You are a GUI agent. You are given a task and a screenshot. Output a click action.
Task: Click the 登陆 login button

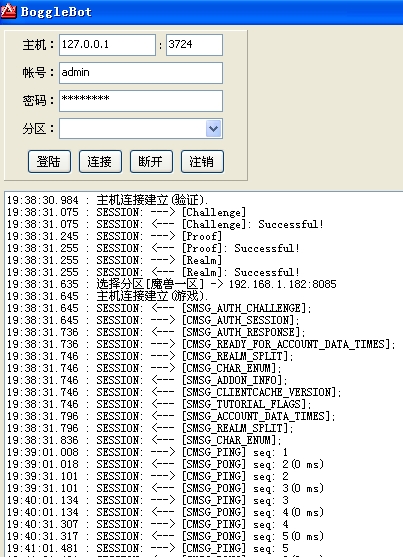[49, 162]
